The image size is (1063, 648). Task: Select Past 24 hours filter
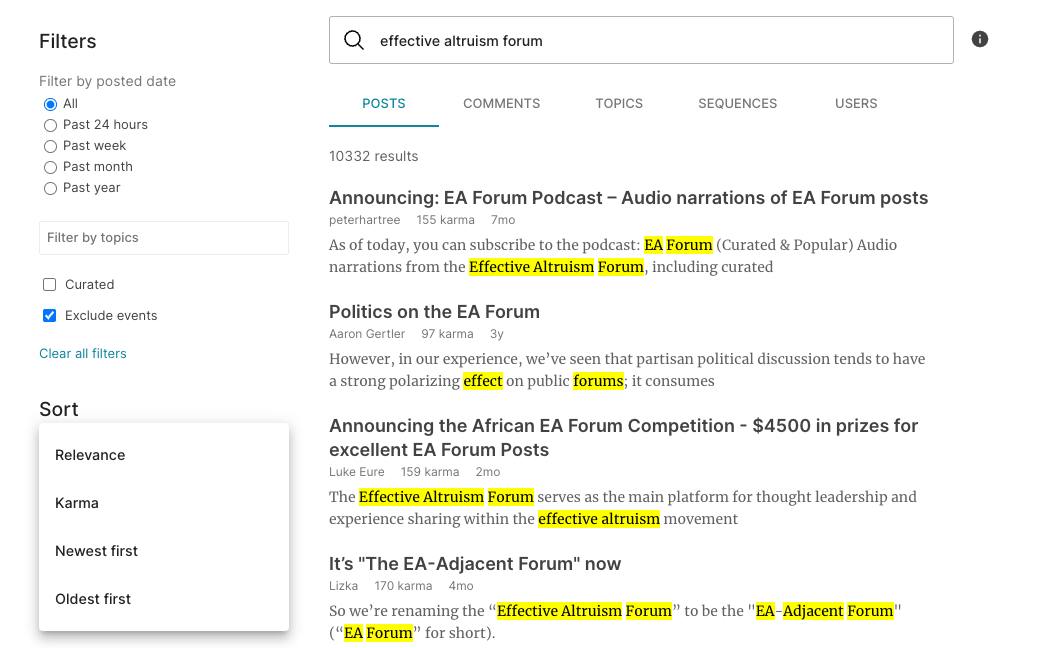pos(50,125)
